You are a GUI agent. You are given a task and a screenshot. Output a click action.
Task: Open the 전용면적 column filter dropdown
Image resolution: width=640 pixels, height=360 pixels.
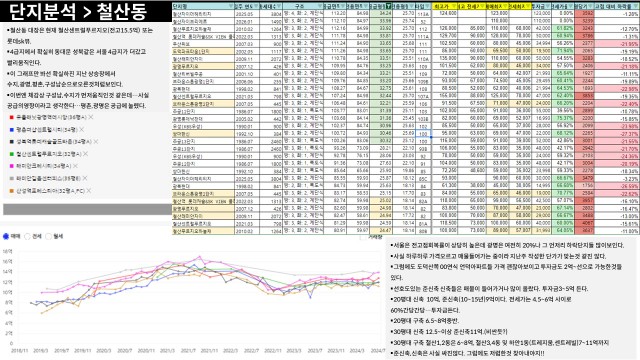pyautogui.click(x=366, y=6)
